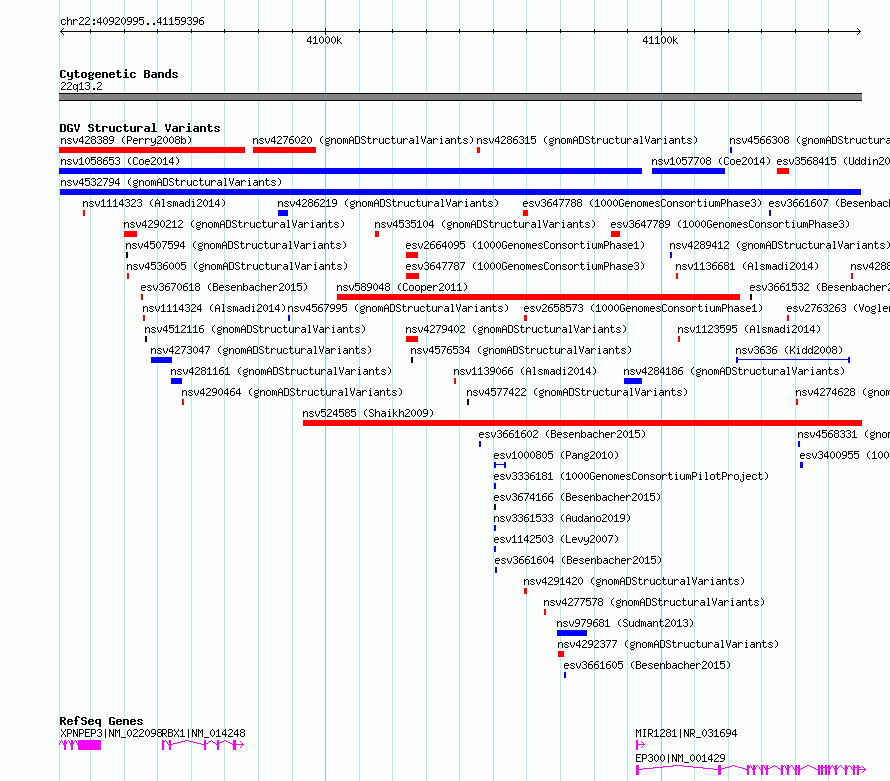
Task: Click the EP300|NM_001429 gene label
Action: click(x=680, y=758)
